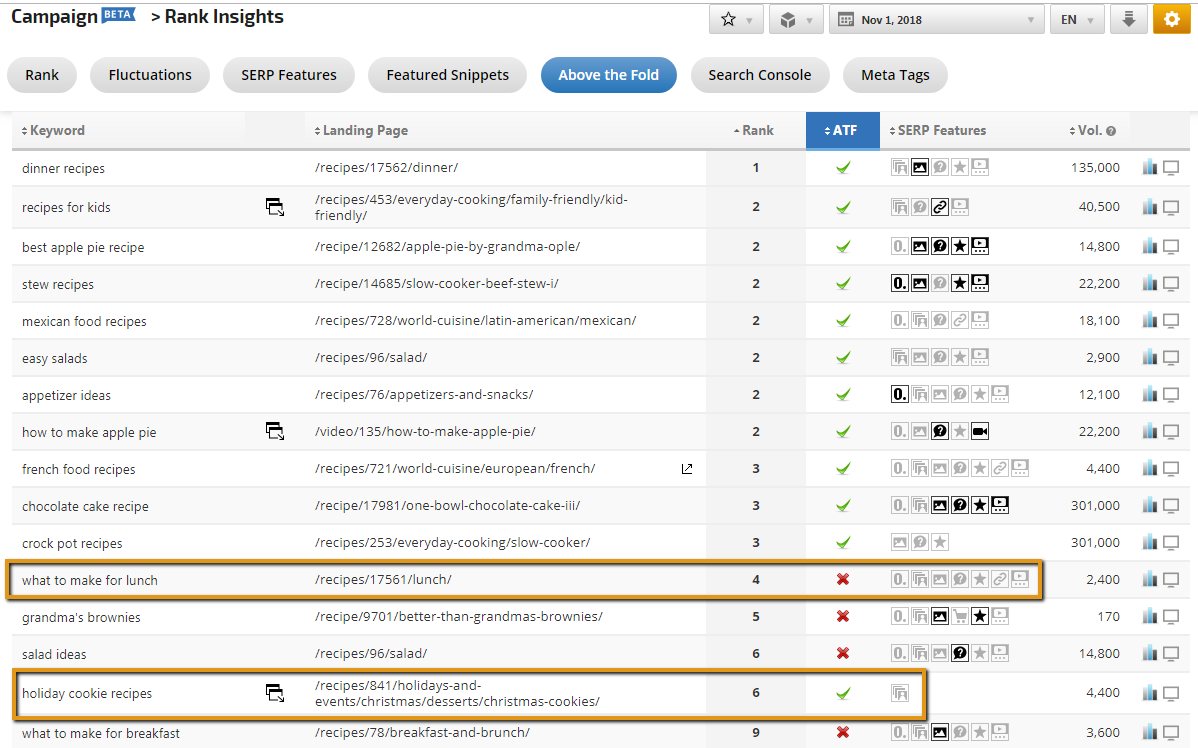Click link SERP feature icon in recipes for kids row

coord(940,207)
